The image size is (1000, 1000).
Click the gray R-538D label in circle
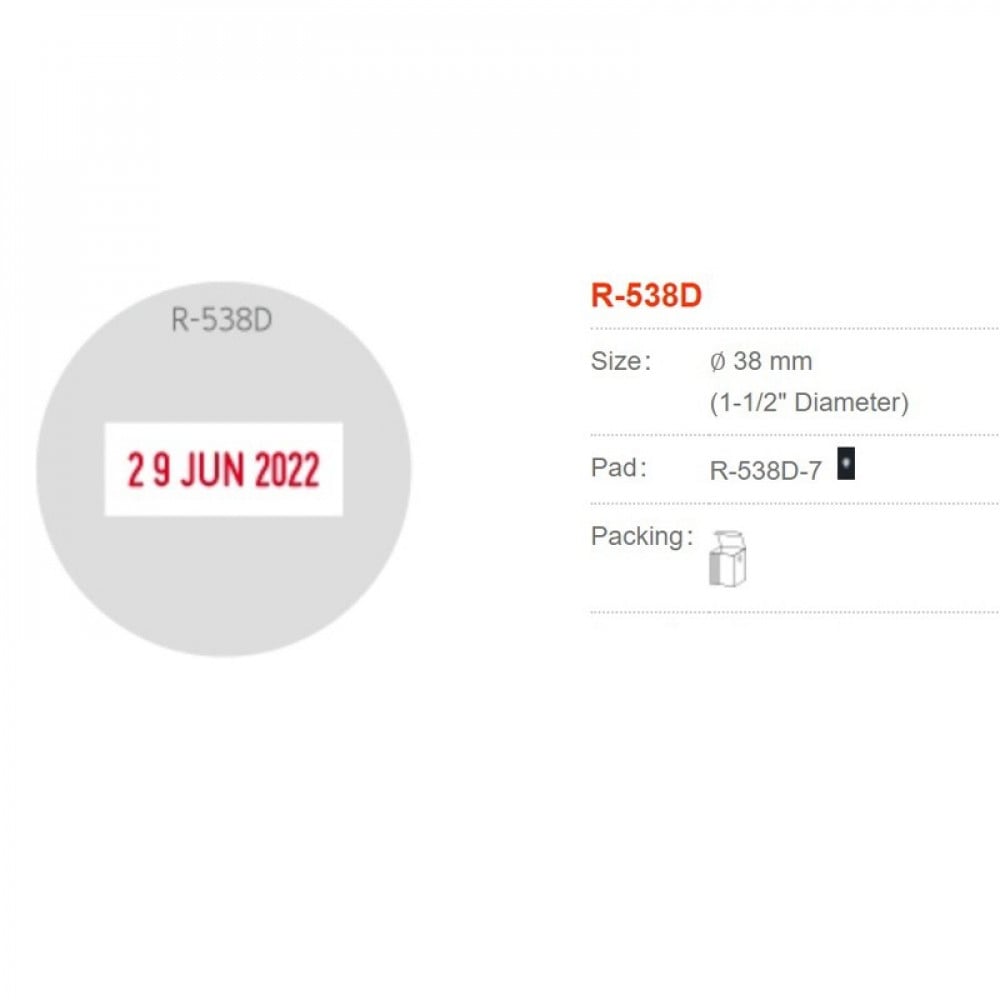tap(222, 321)
